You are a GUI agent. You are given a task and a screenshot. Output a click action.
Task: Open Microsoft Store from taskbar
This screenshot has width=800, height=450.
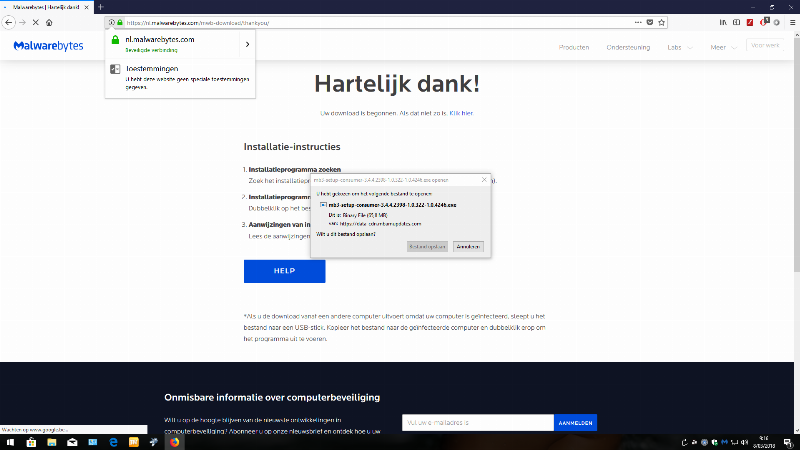[x=31, y=442]
